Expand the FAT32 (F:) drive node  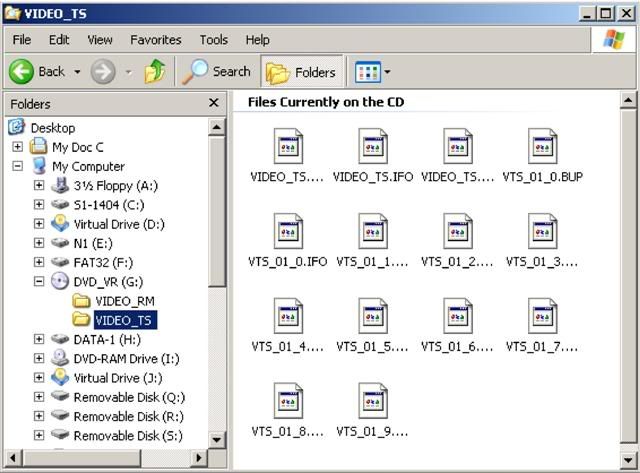click(x=39, y=262)
